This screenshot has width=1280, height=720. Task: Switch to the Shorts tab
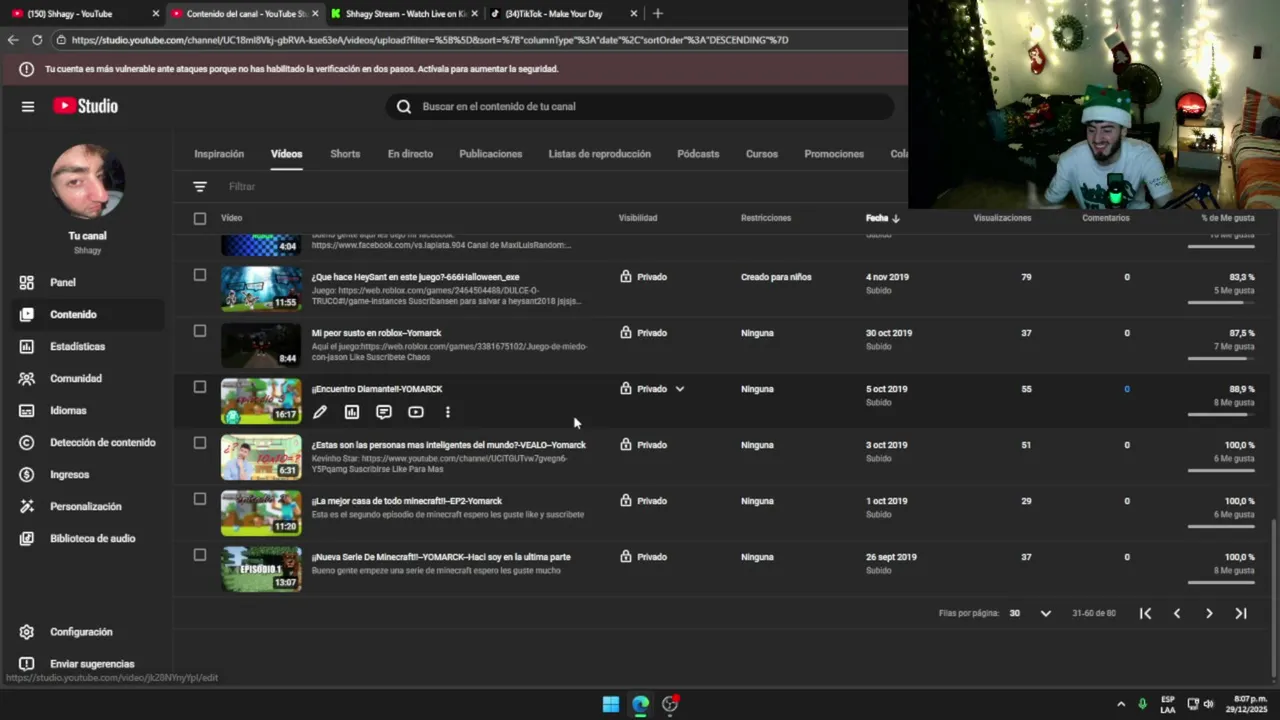(345, 154)
